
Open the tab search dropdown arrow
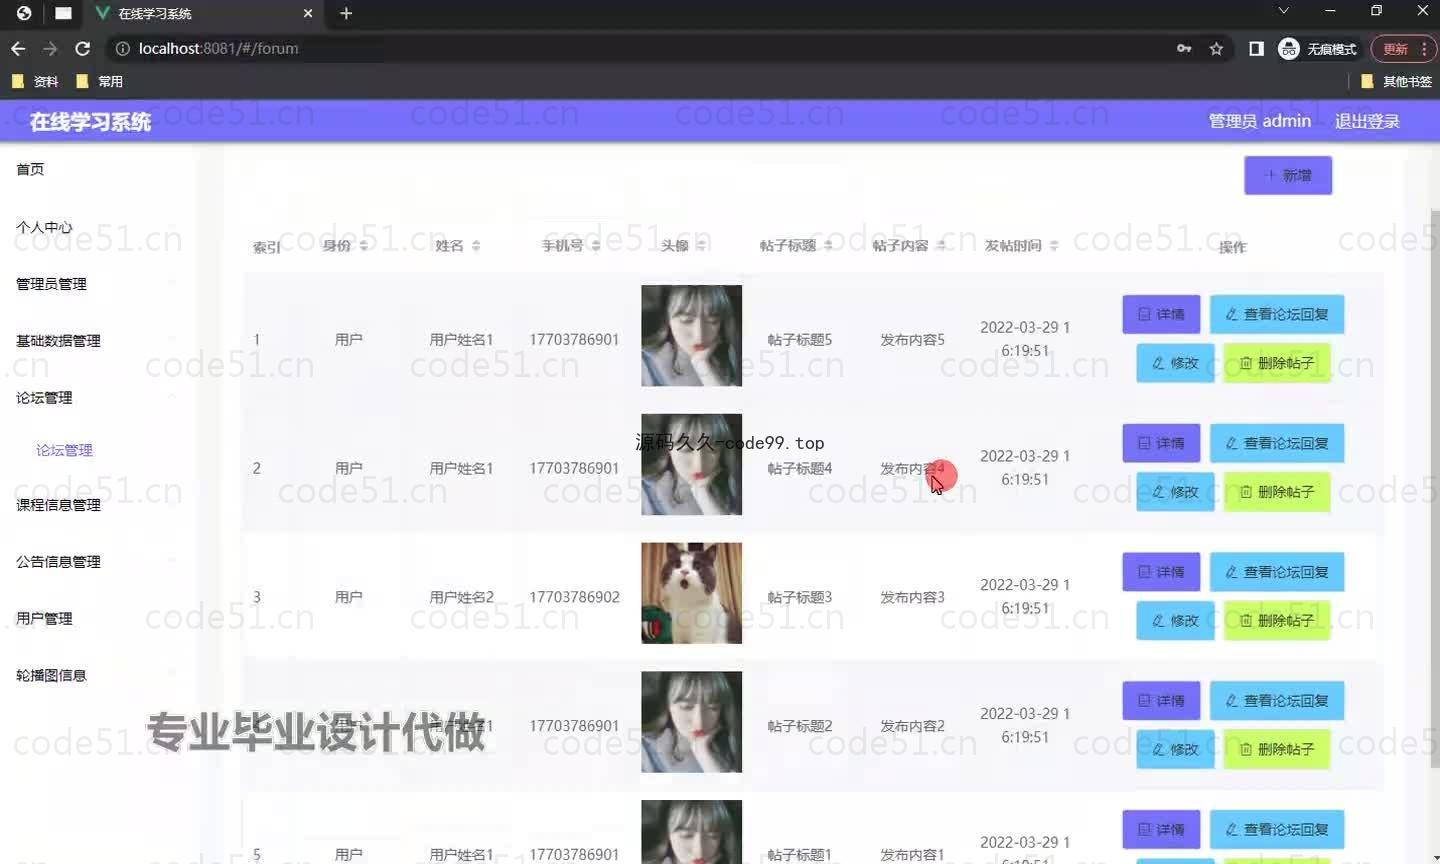click(1283, 11)
